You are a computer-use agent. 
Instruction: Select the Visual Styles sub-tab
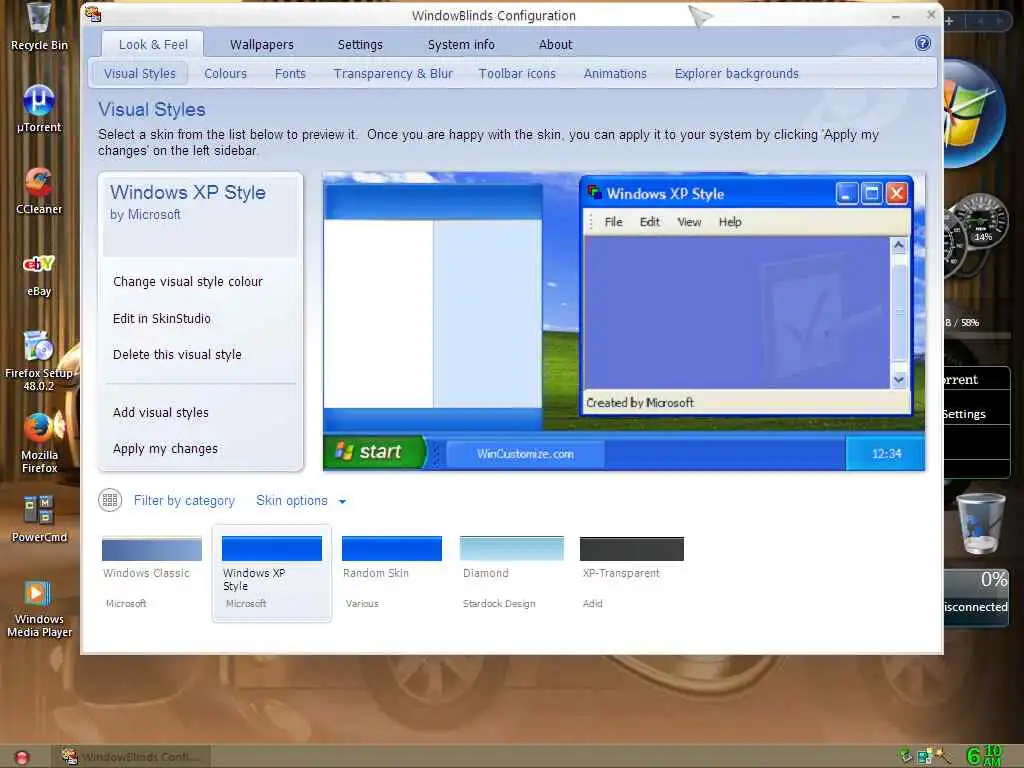click(x=139, y=73)
